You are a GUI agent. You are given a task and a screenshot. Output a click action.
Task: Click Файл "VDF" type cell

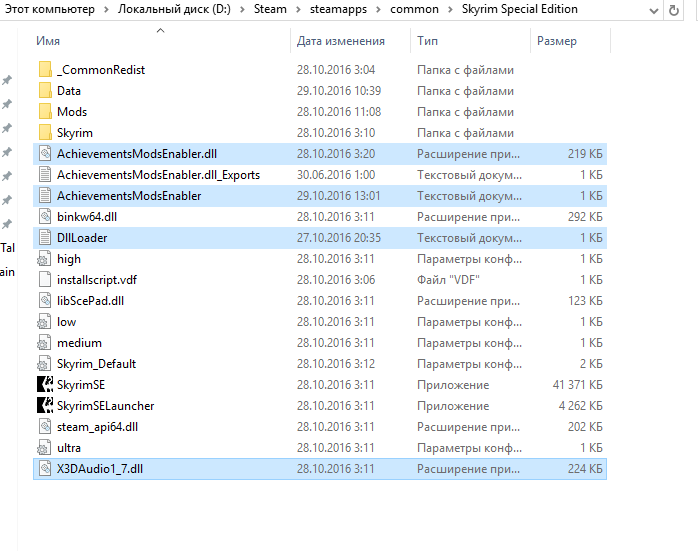[x=448, y=280]
